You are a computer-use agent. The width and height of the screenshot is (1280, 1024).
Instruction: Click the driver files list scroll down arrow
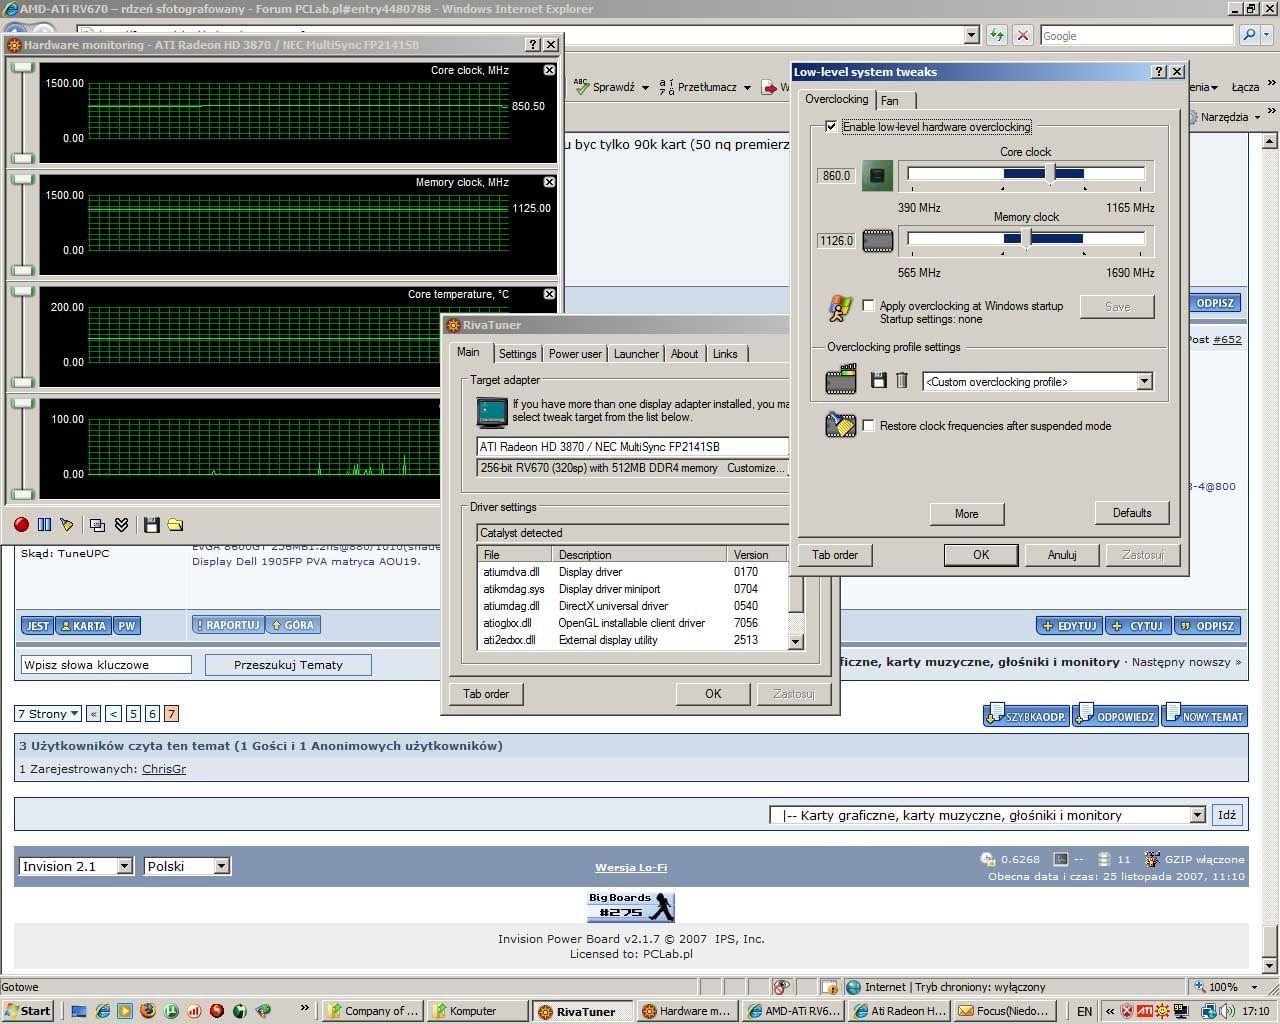796,642
